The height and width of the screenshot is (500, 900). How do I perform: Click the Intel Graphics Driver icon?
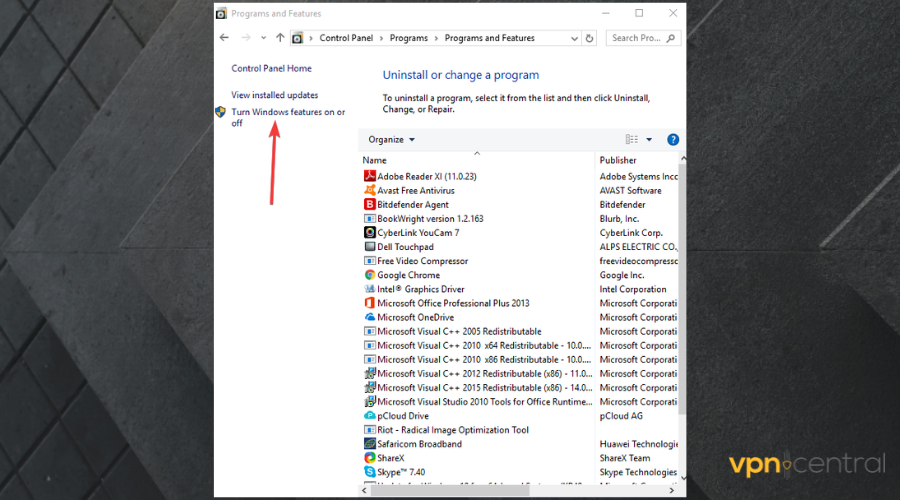coord(370,289)
